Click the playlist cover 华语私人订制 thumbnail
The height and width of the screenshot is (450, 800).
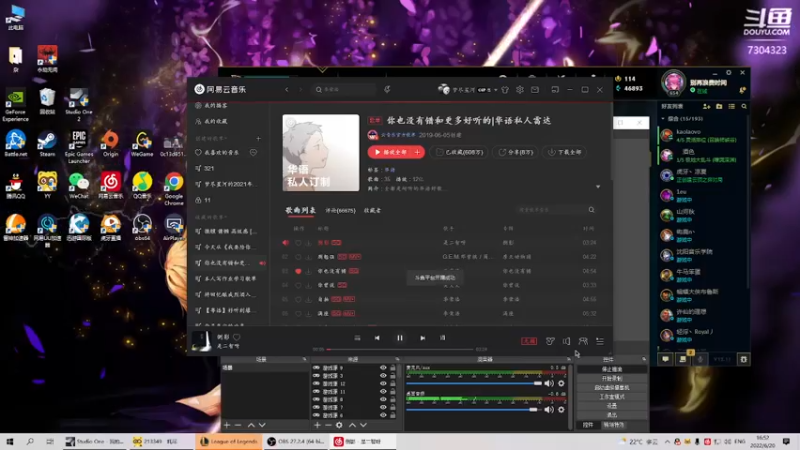pos(321,153)
